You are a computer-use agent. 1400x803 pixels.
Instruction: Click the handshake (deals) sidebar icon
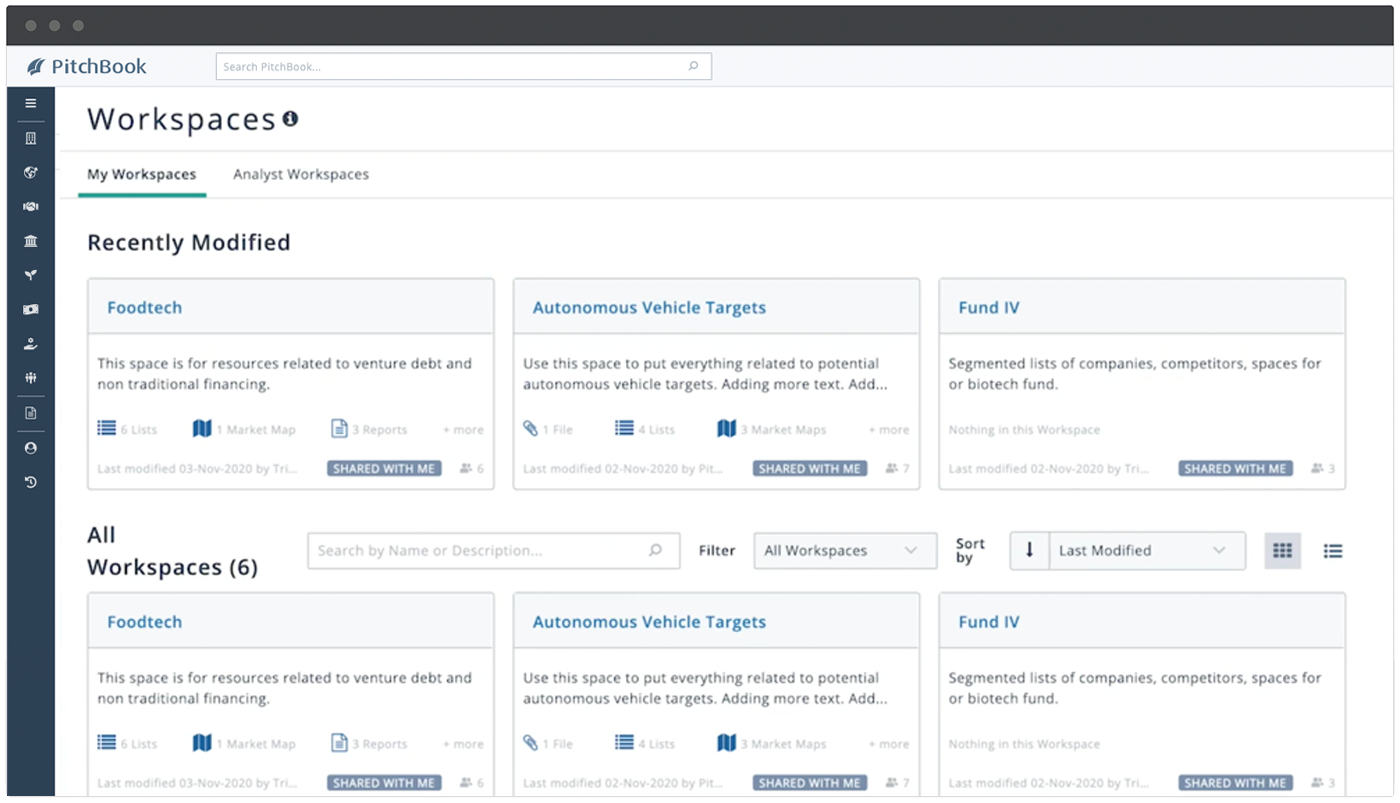31,207
